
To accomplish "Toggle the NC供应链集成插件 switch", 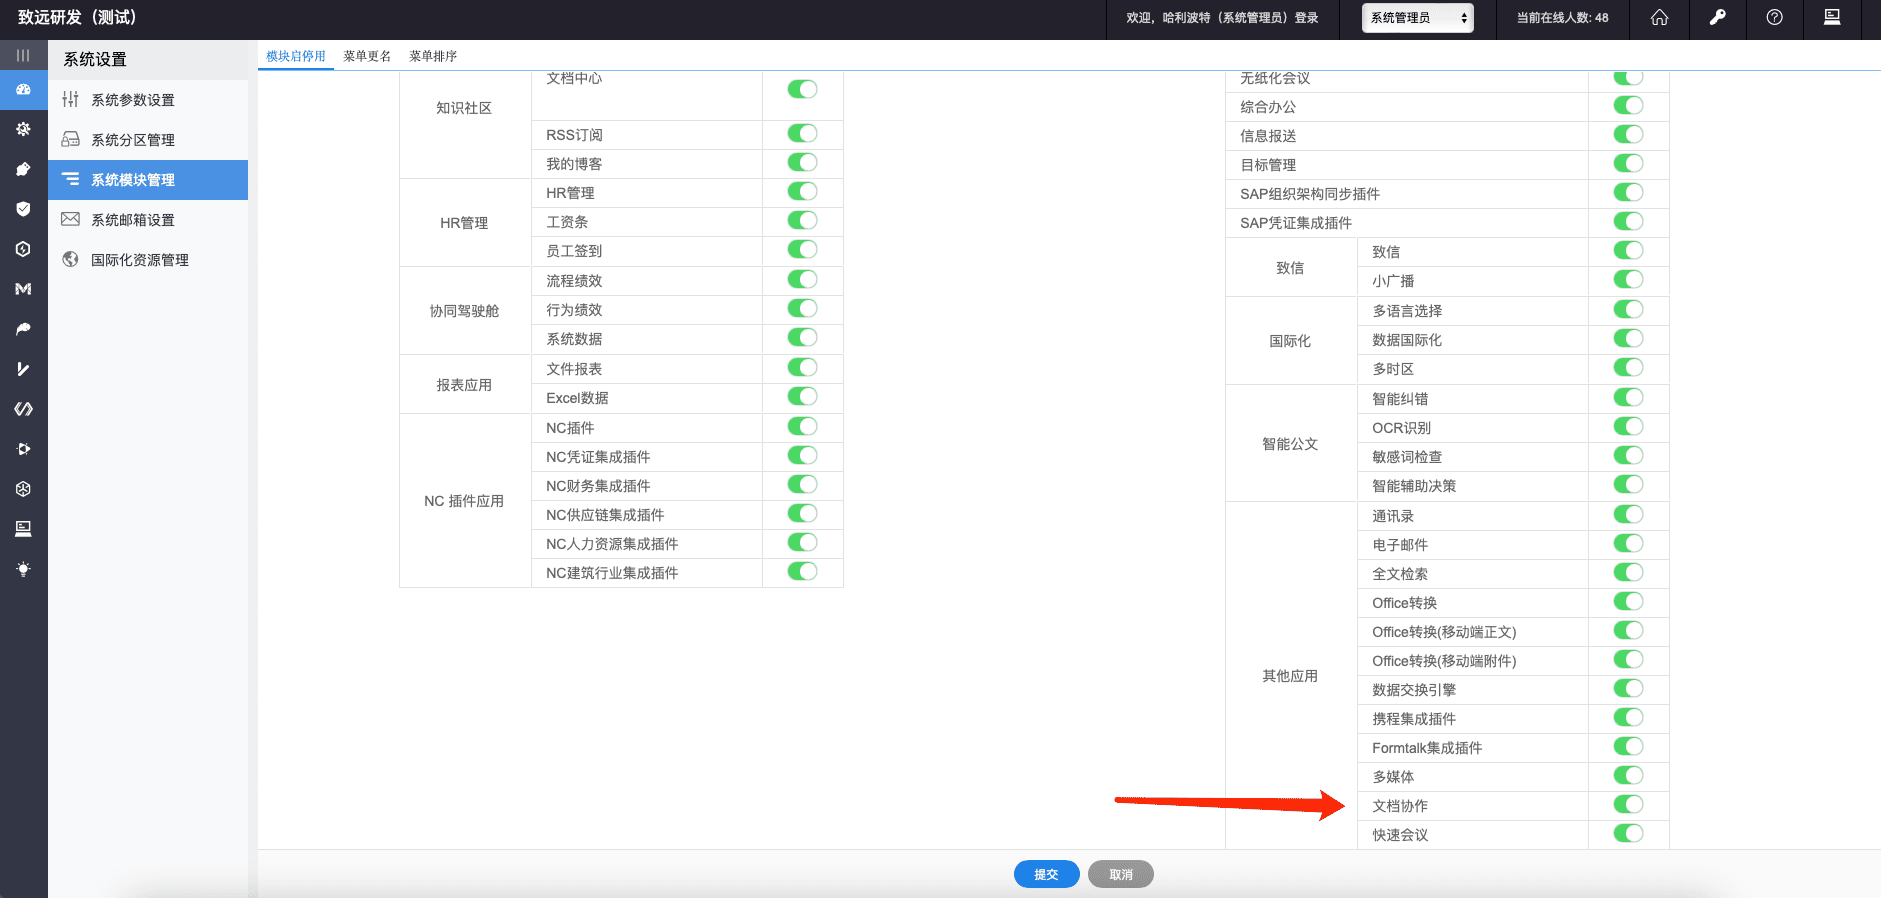I will 802,513.
